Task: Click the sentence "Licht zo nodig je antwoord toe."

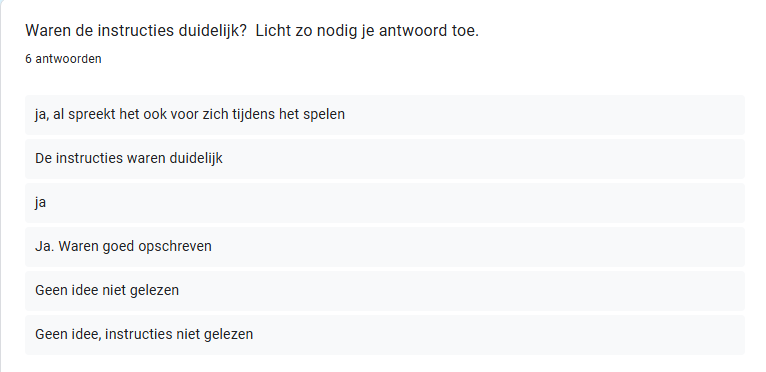Action: pyautogui.click(x=367, y=31)
